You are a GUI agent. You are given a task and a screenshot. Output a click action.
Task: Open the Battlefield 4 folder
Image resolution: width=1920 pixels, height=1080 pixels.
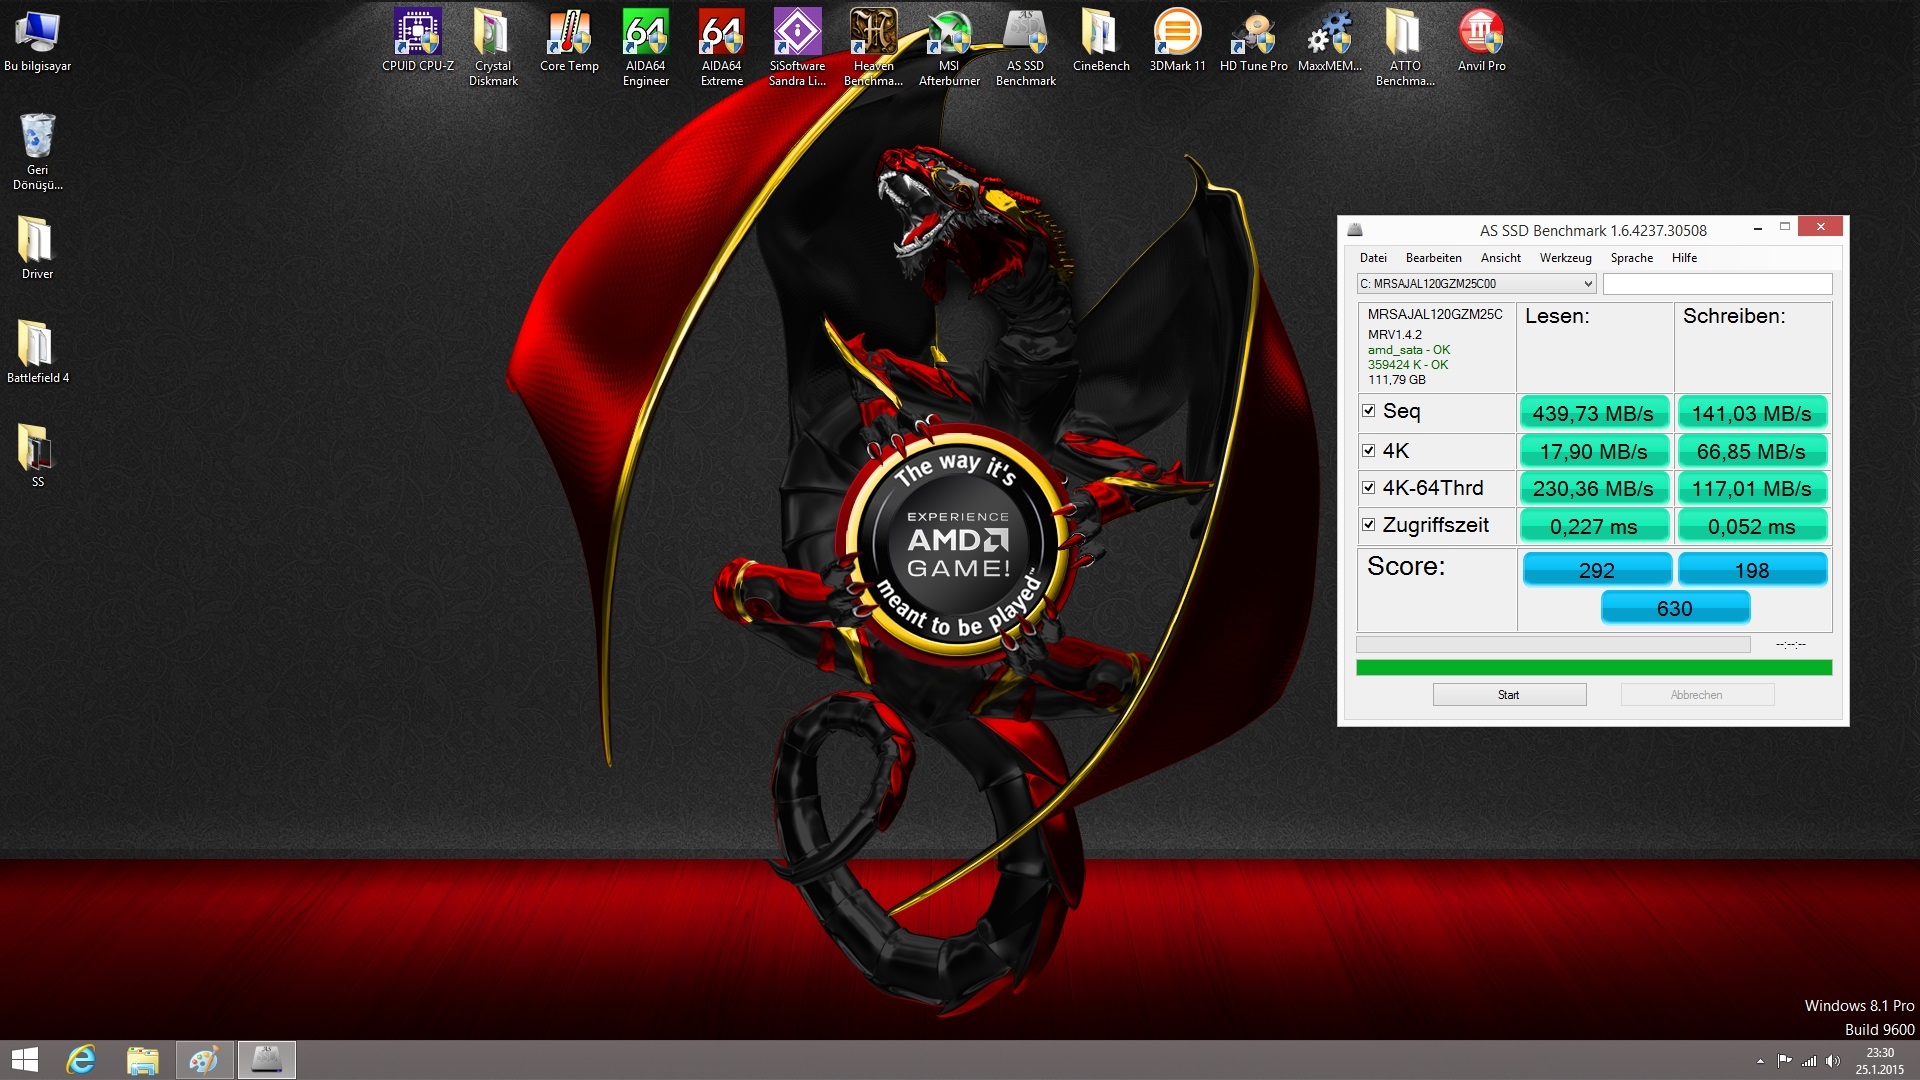tap(37, 352)
